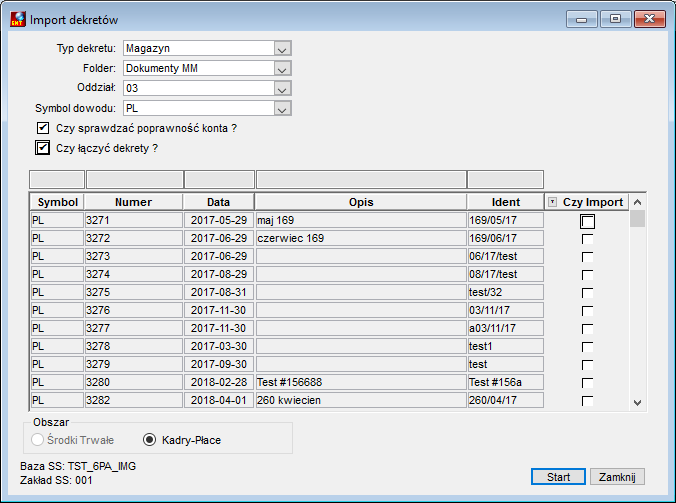Check Czy Import for row 3280
This screenshot has height=503, width=676.
[587, 383]
